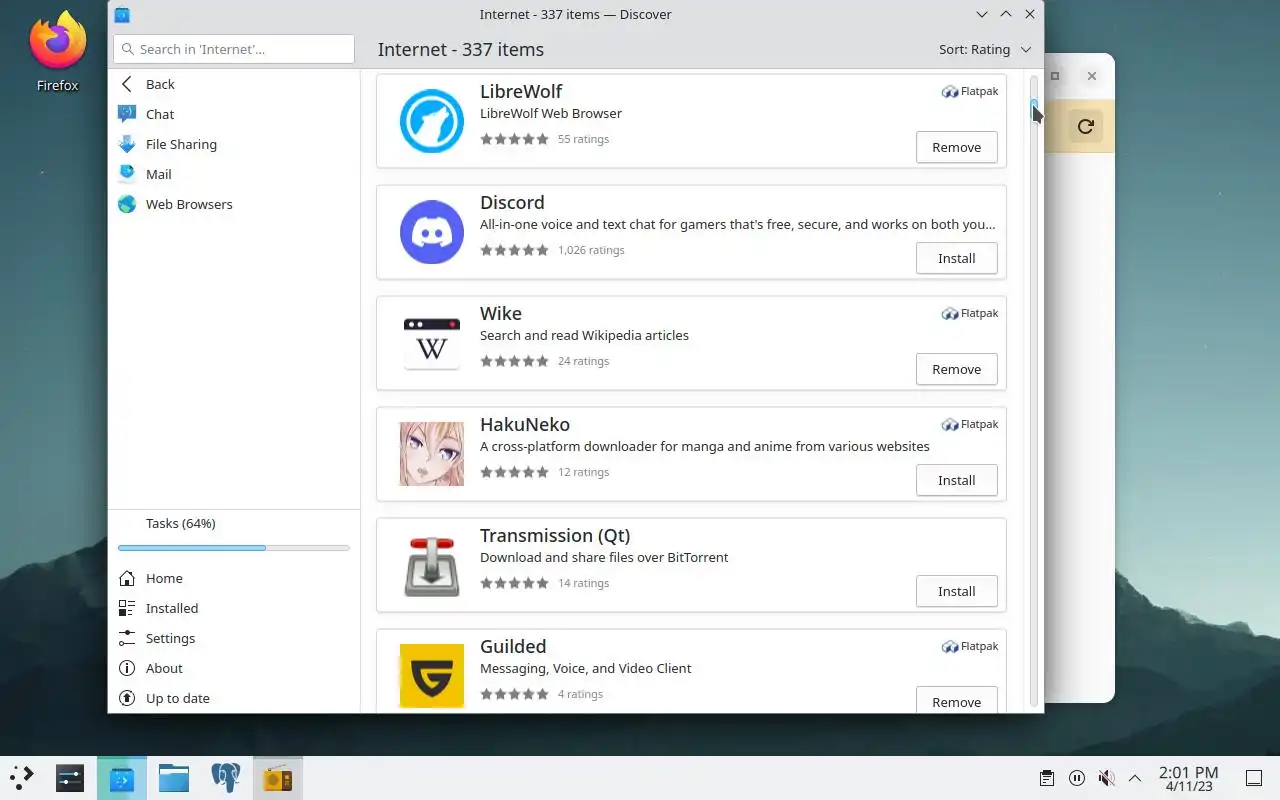Open the Chat category
The image size is (1280, 800).
click(x=234, y=114)
